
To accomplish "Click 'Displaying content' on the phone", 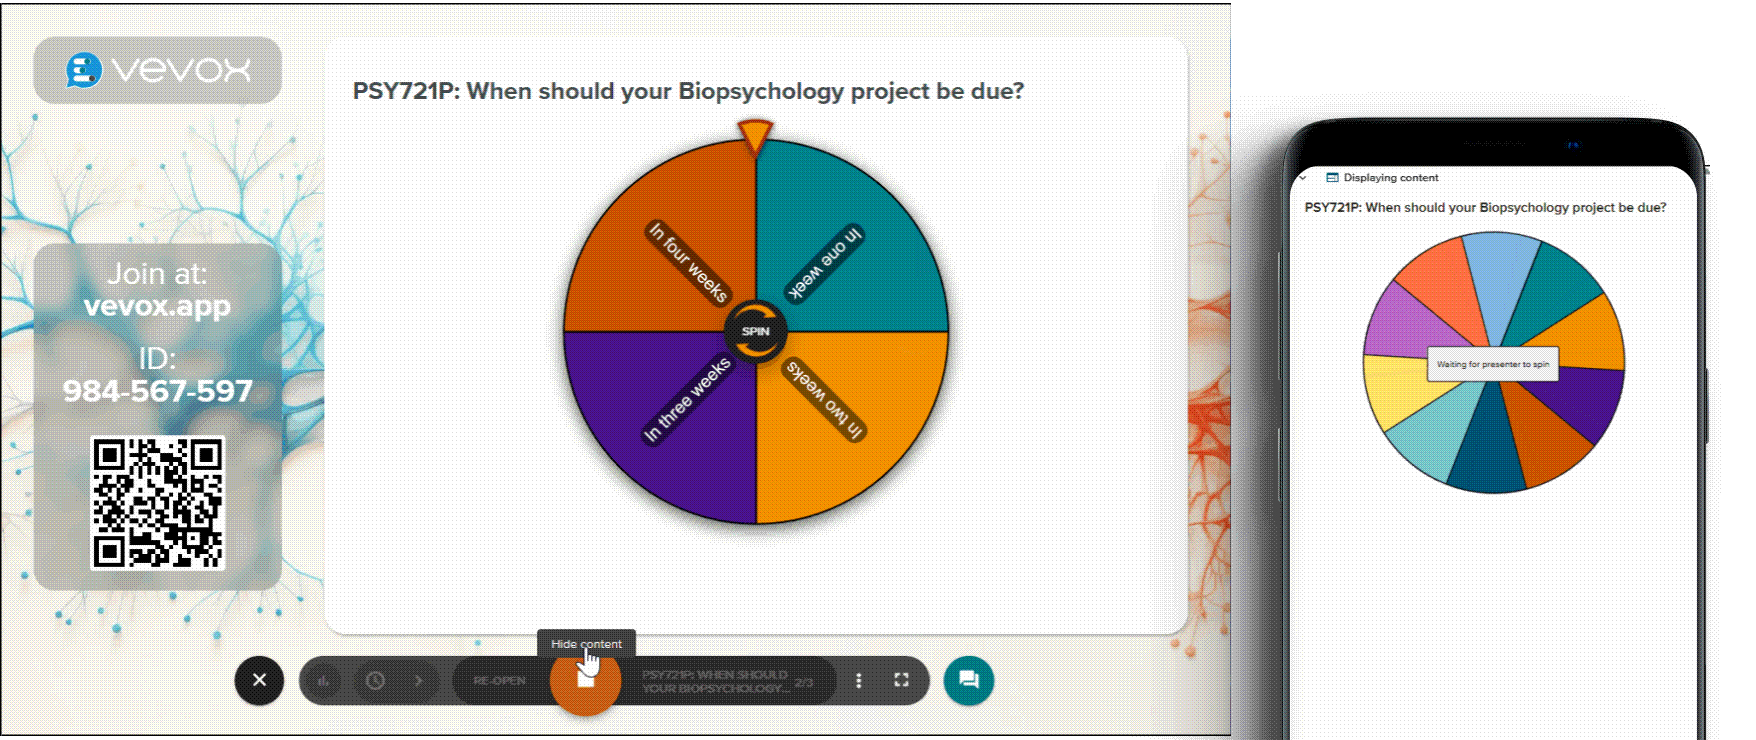I will pyautogui.click(x=1390, y=178).
